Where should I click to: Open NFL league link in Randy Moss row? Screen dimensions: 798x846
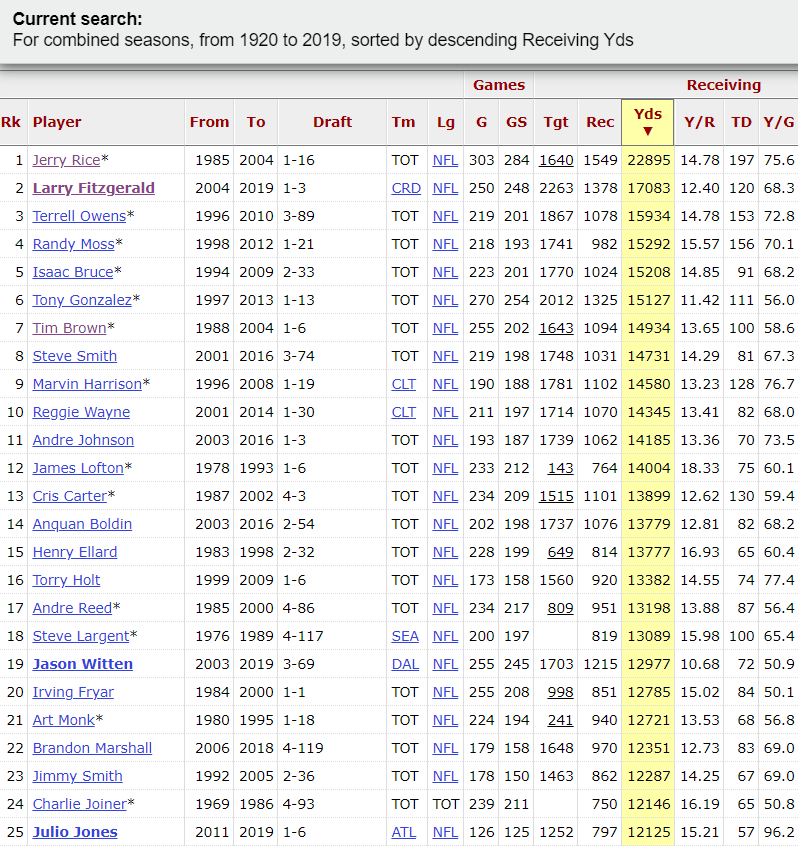(x=445, y=244)
